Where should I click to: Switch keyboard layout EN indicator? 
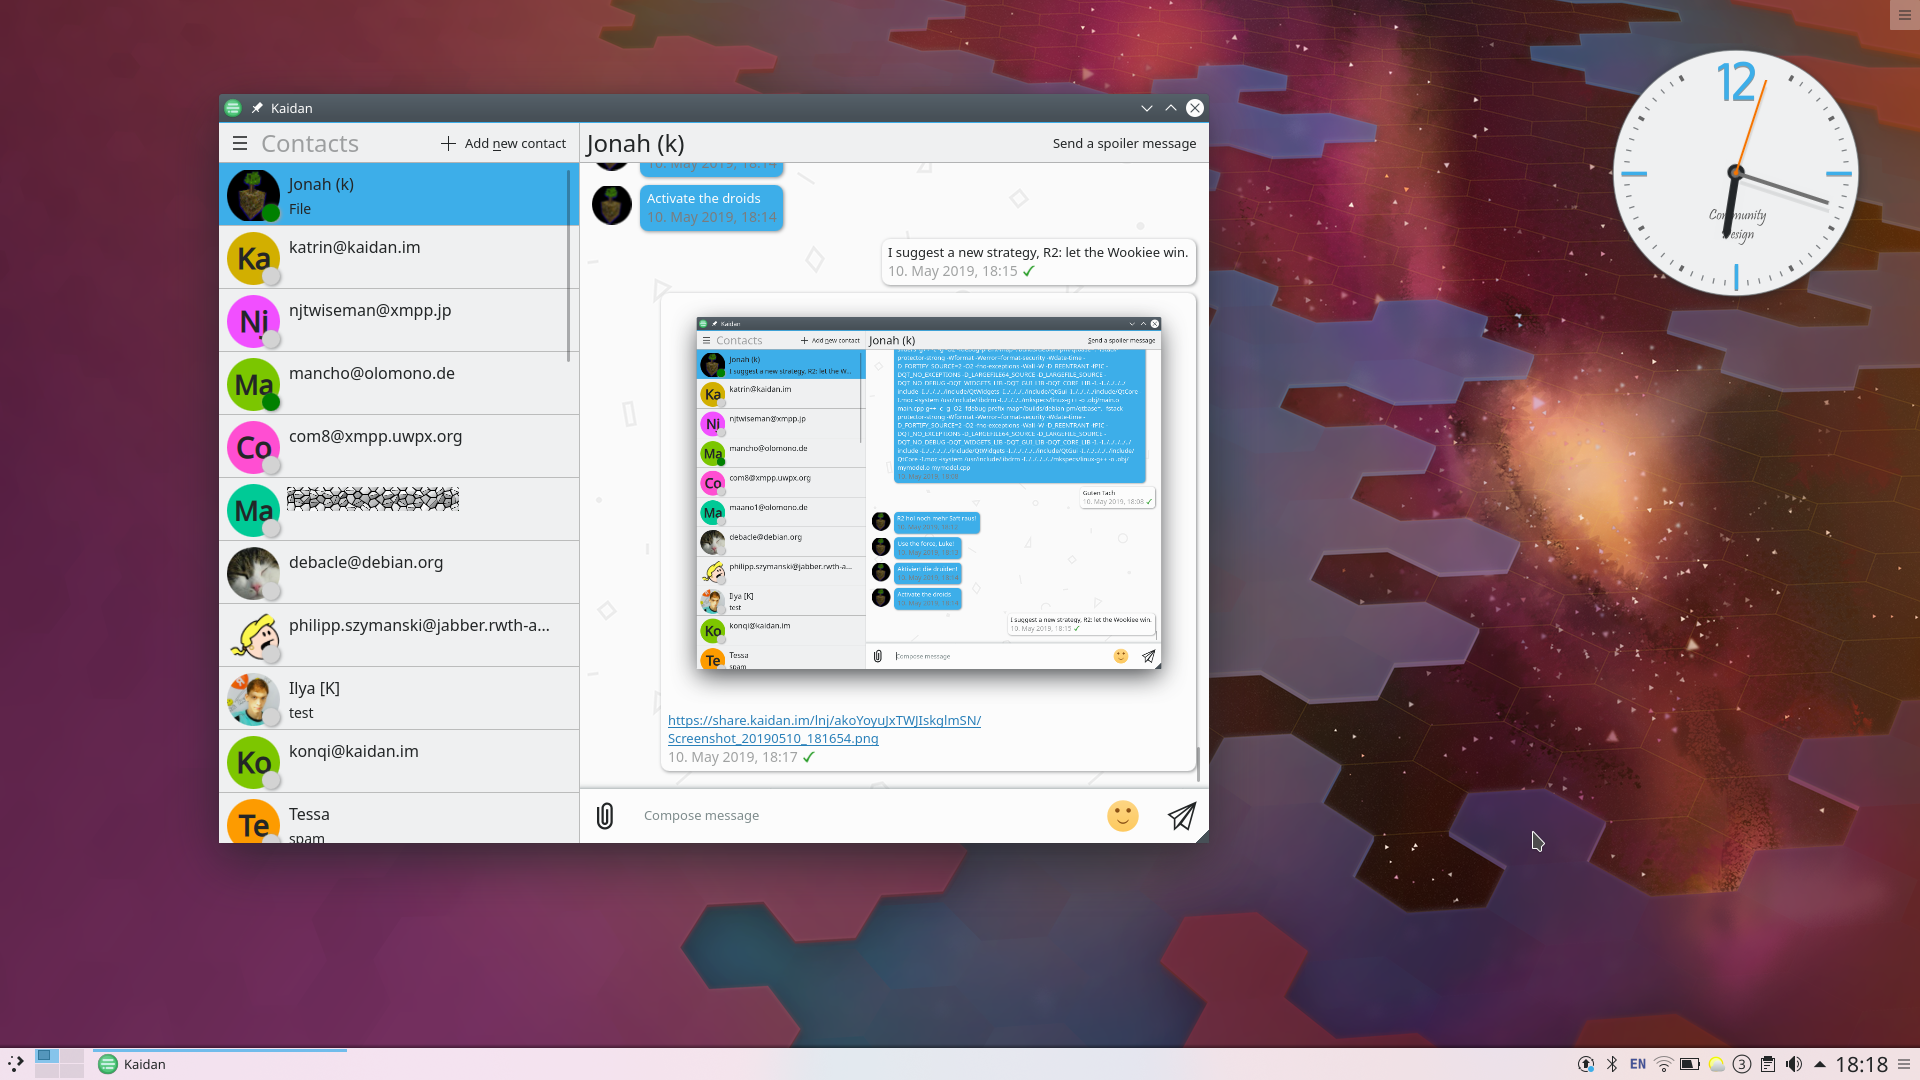1638,1064
